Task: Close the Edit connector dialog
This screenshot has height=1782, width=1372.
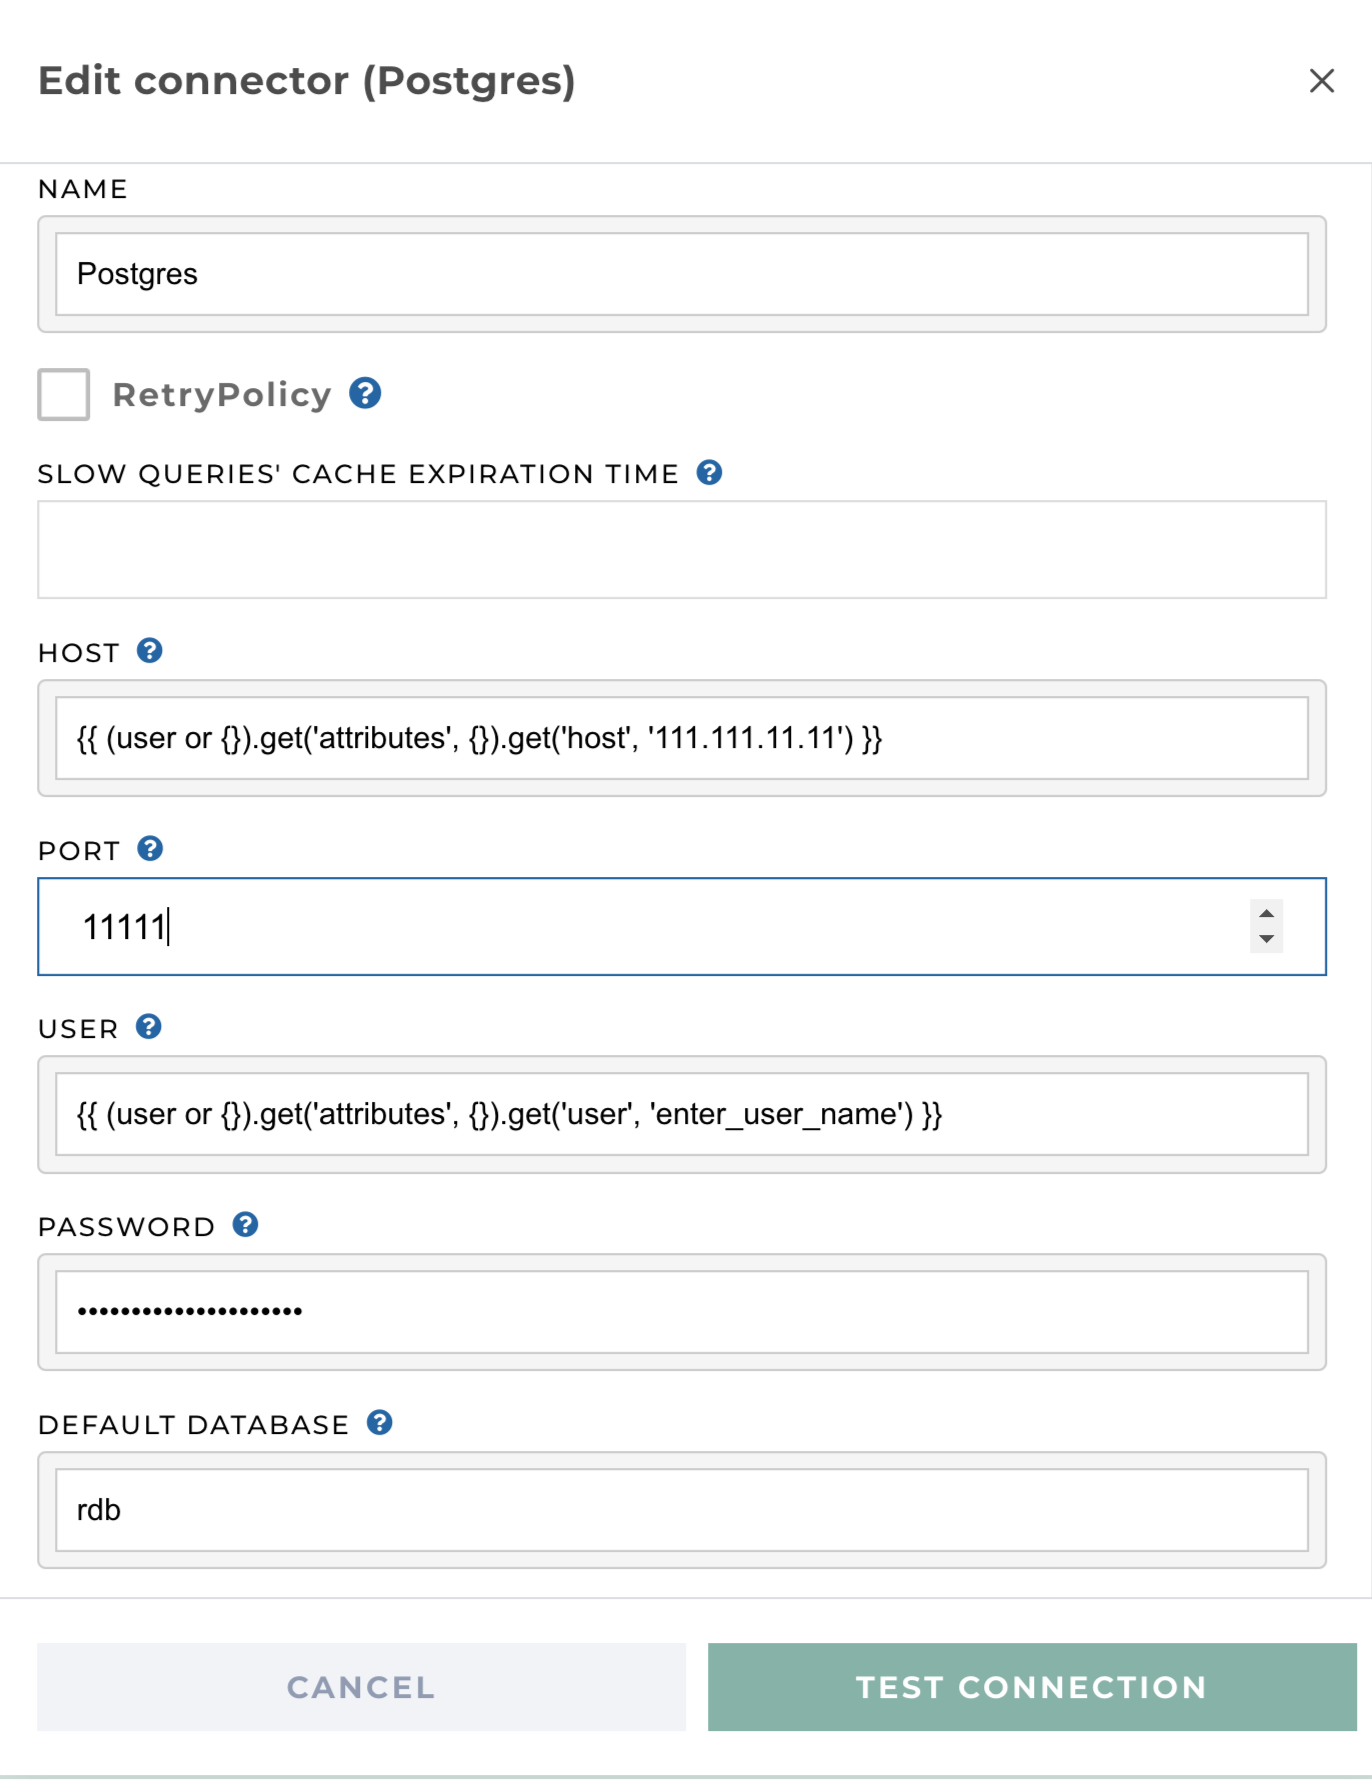Action: 1322,81
